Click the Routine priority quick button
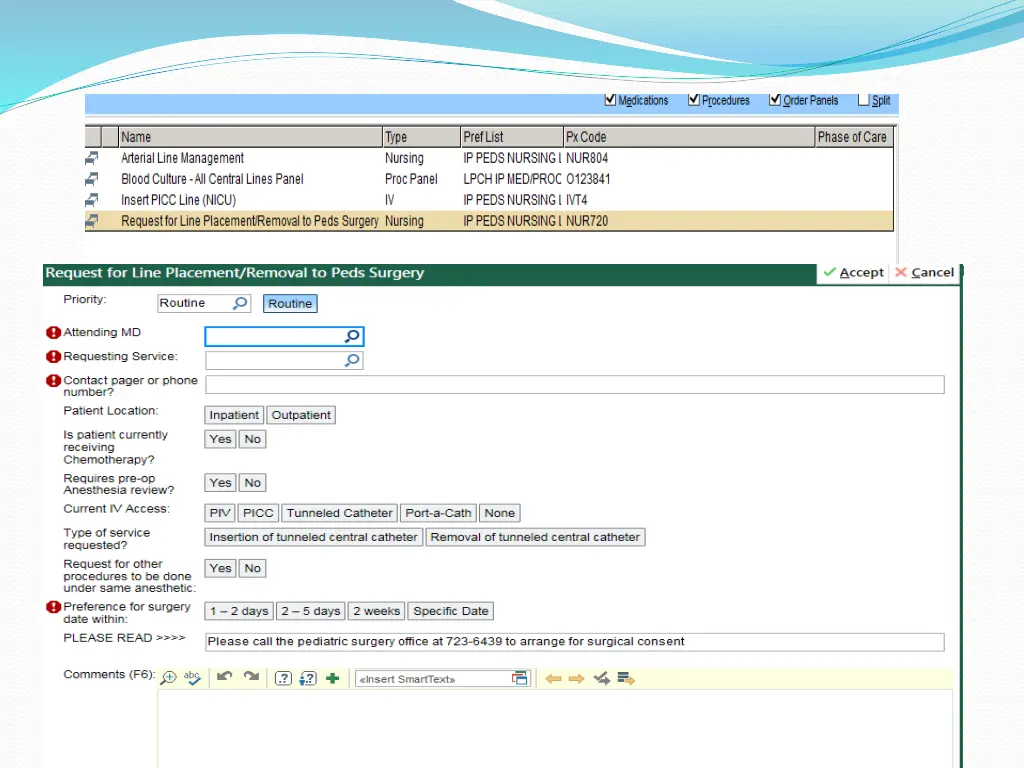This screenshot has width=1024, height=768. pos(290,304)
